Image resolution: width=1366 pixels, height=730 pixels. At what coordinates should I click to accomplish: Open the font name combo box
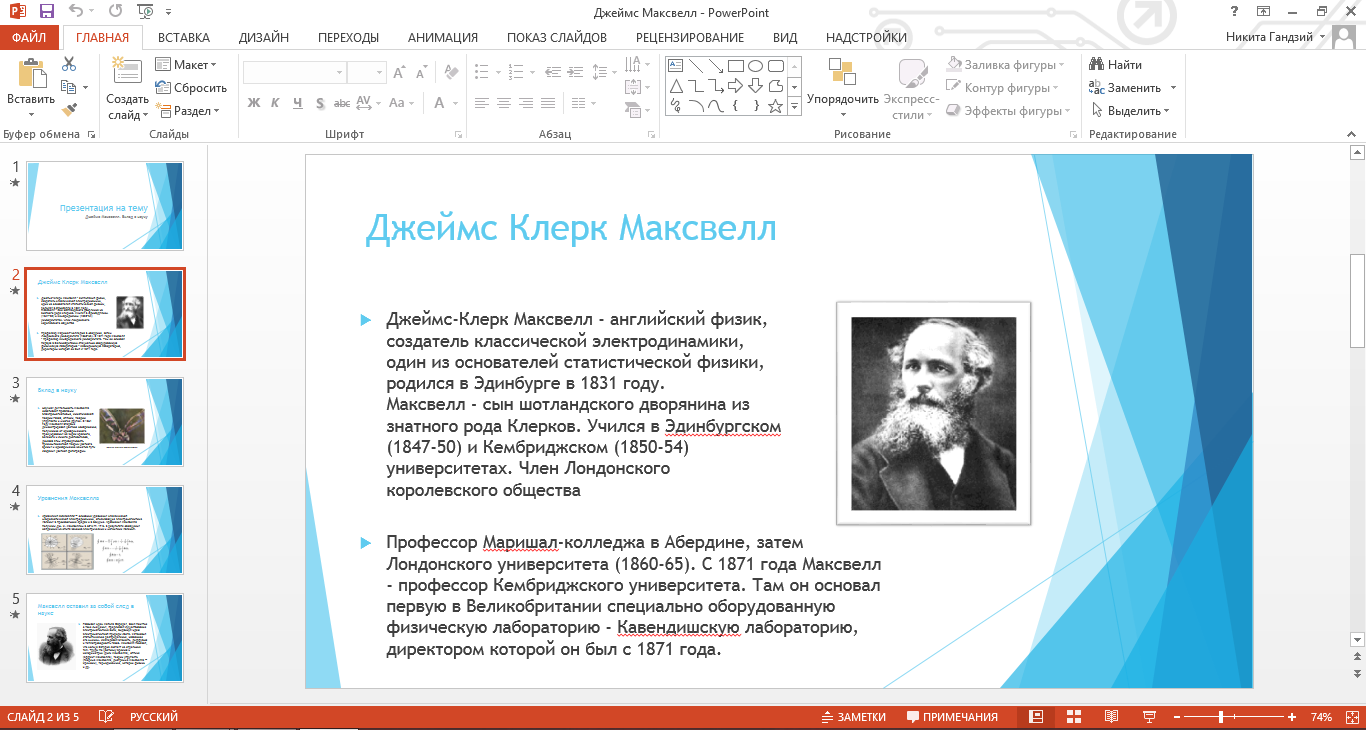point(294,72)
